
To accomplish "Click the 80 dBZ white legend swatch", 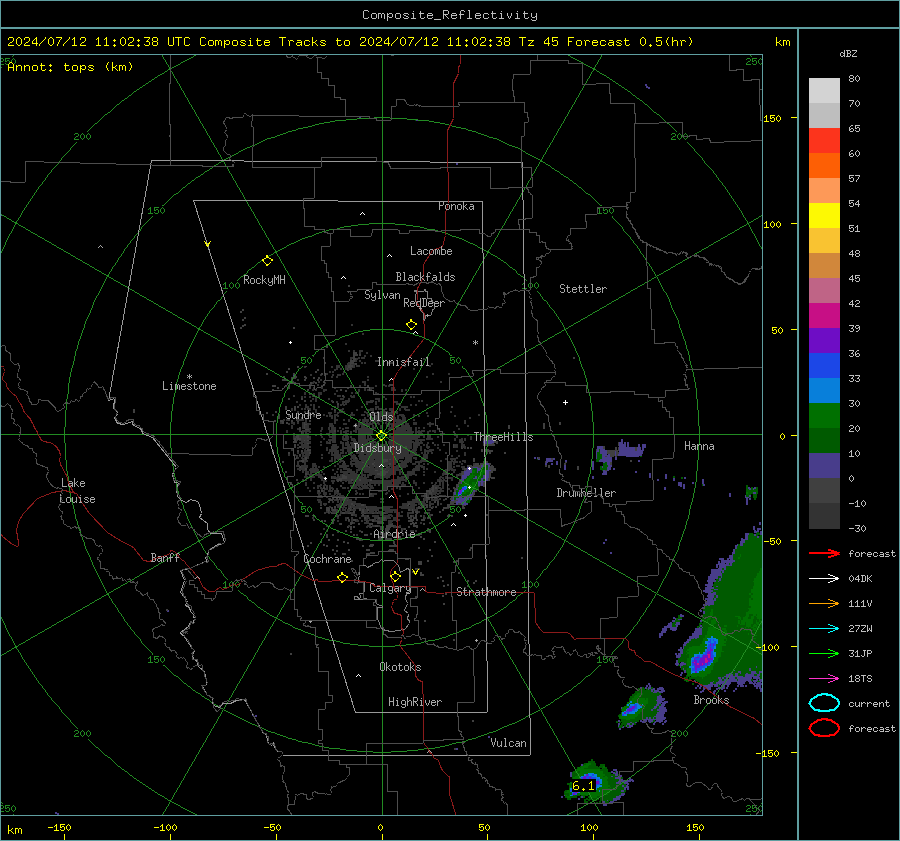I will [824, 90].
